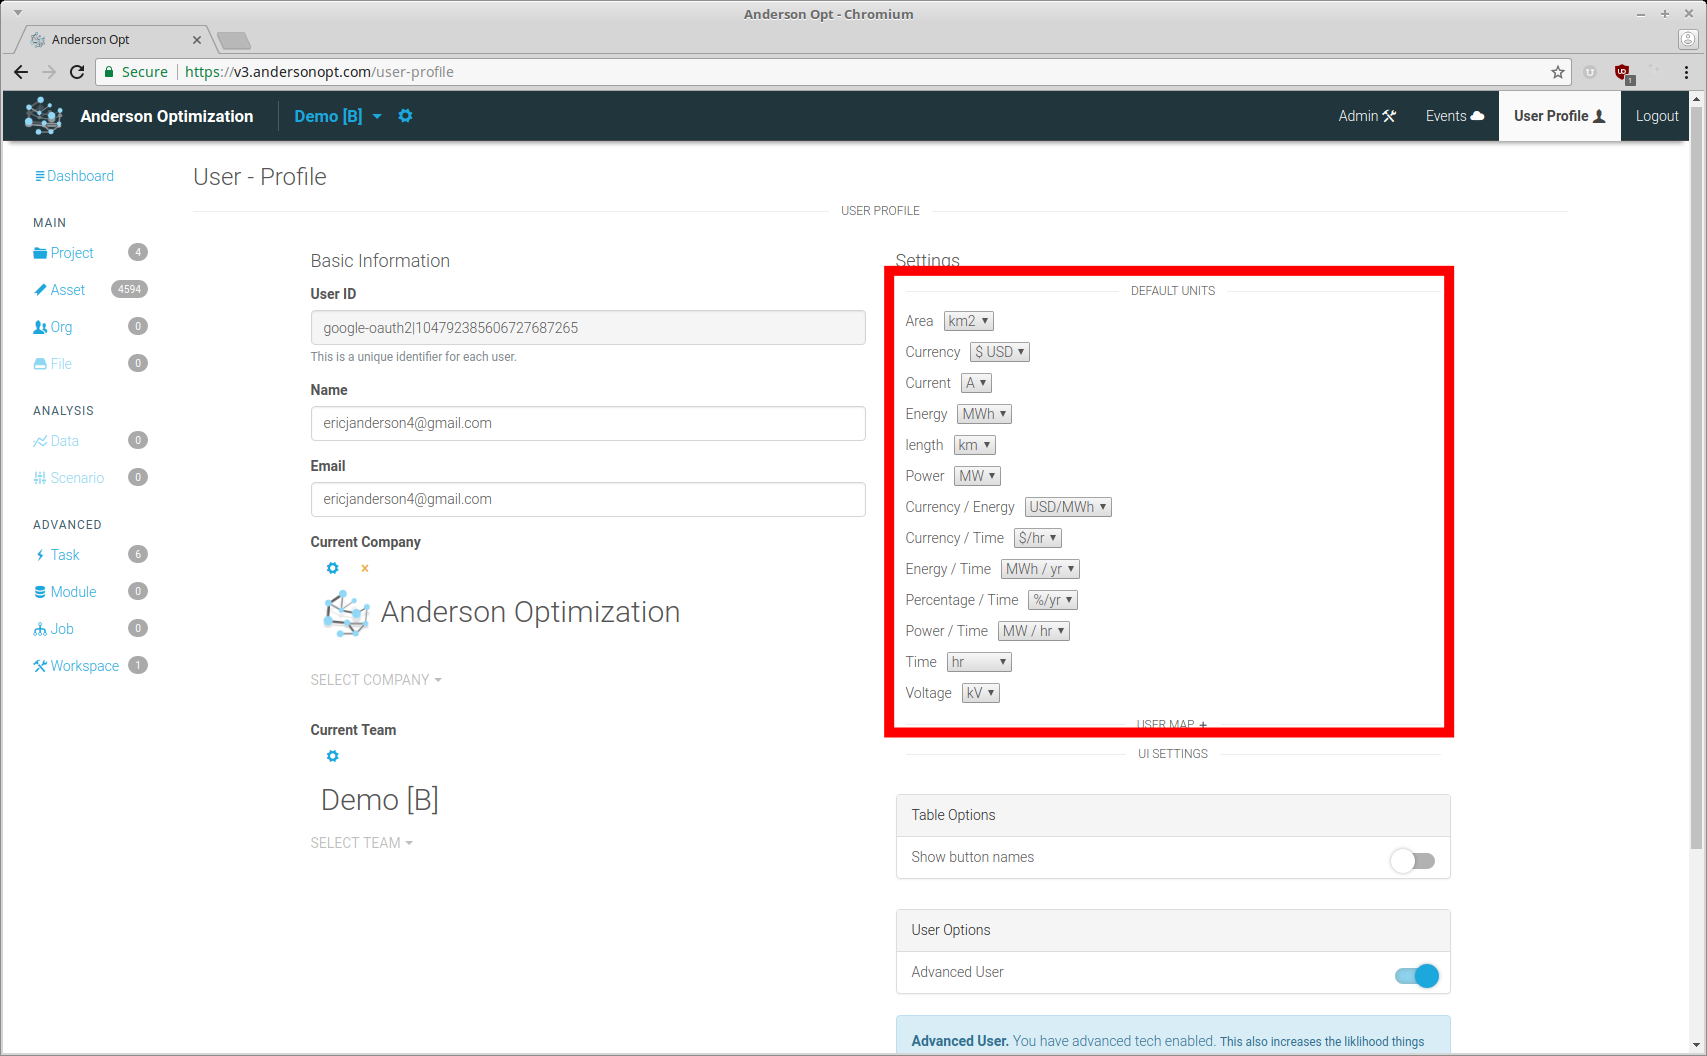1707x1056 pixels.
Task: Click the Name input field
Action: tap(588, 423)
